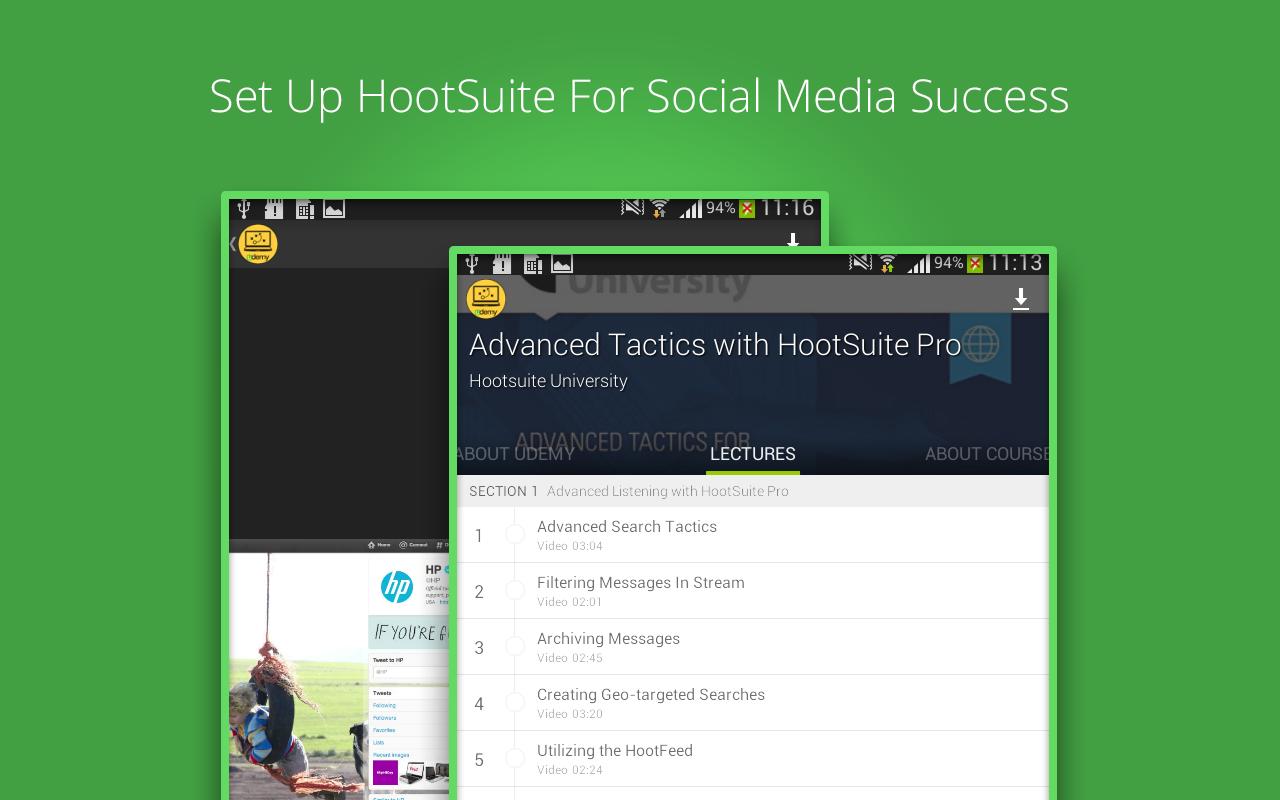
Task: Tap the HP logo avatar on the Twitter page
Action: coord(397,584)
